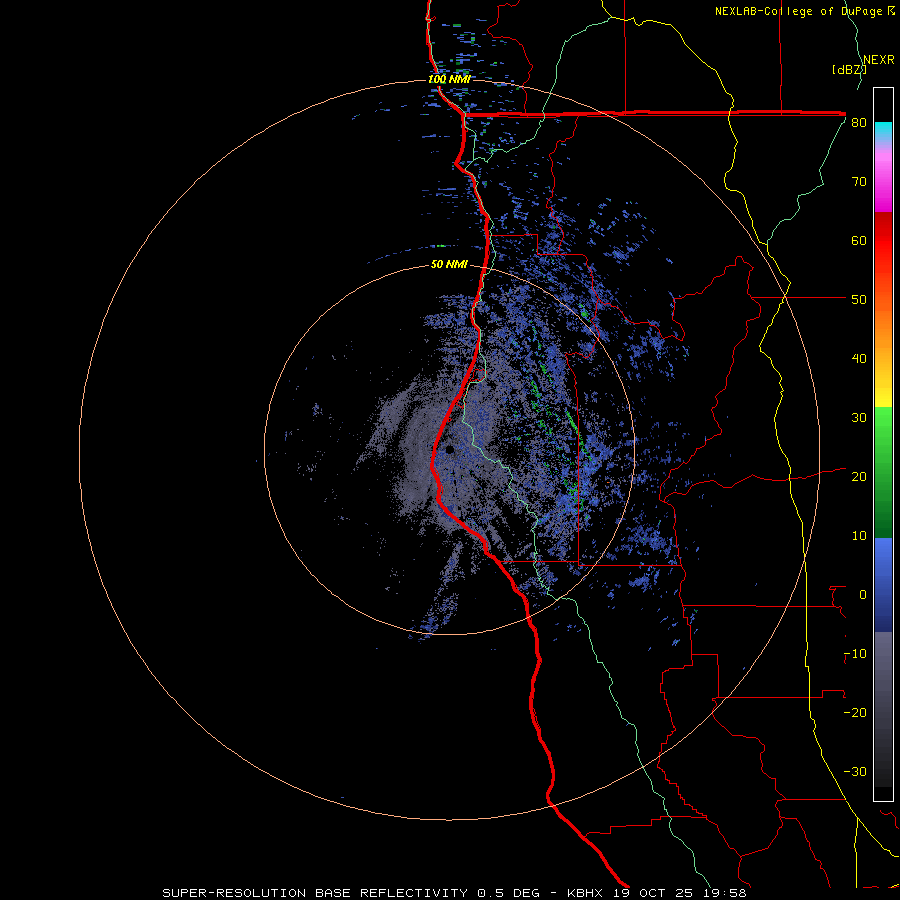This screenshot has height=900, width=900.
Task: Click the 80 dBZ scale label
Action: pos(859,123)
